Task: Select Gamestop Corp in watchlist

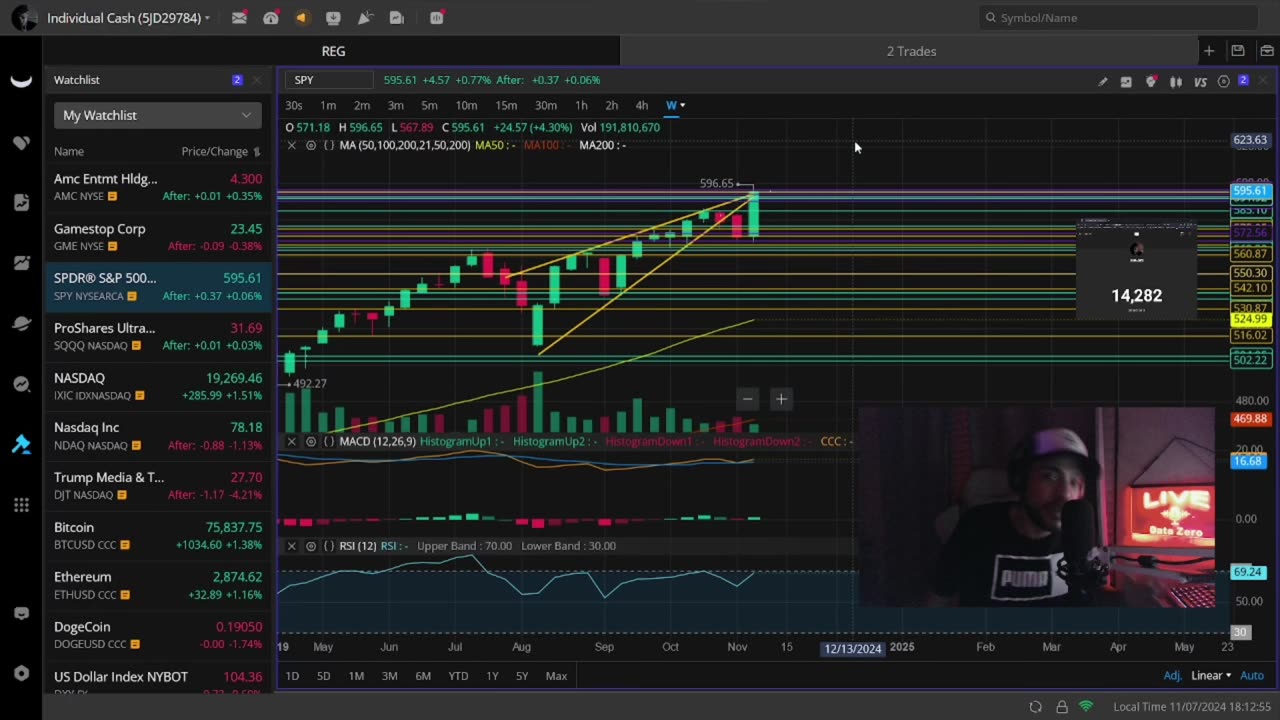Action: (158, 237)
